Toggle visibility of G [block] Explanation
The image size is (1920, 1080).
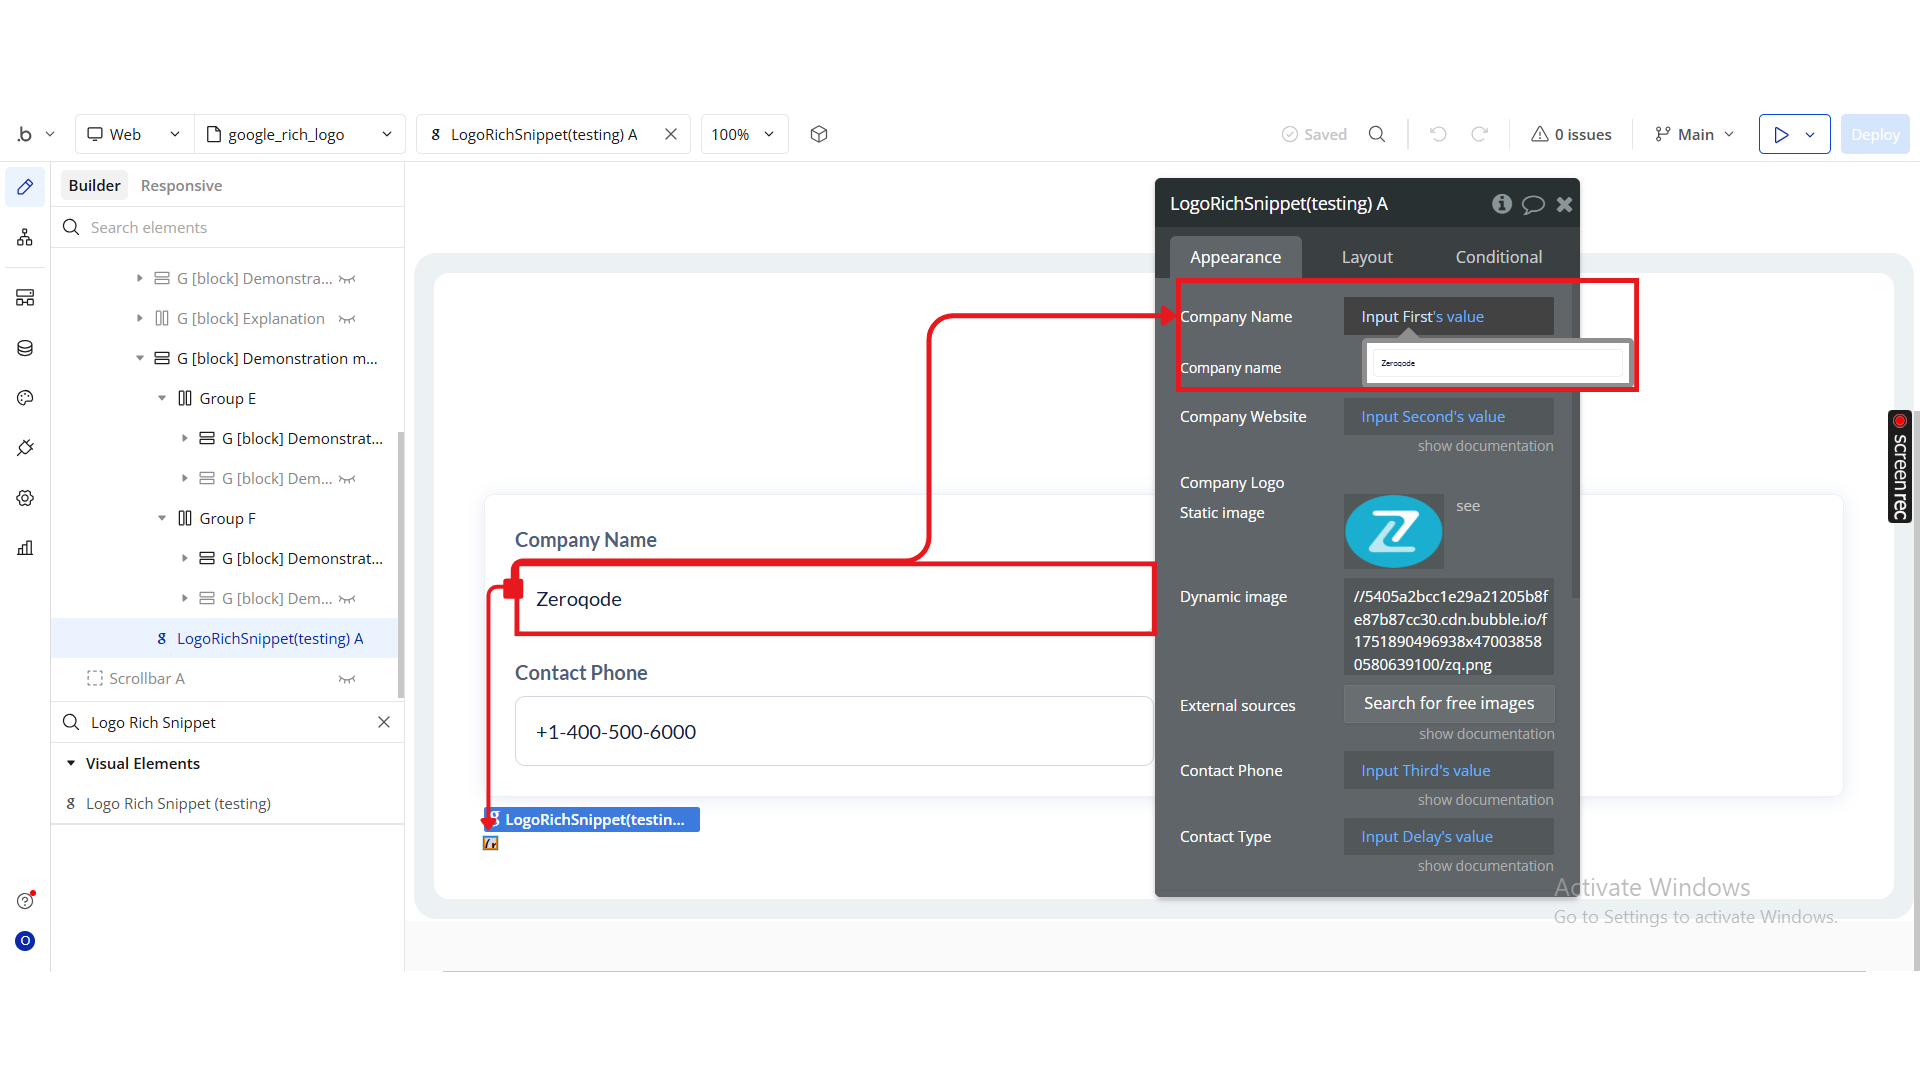[x=347, y=319]
